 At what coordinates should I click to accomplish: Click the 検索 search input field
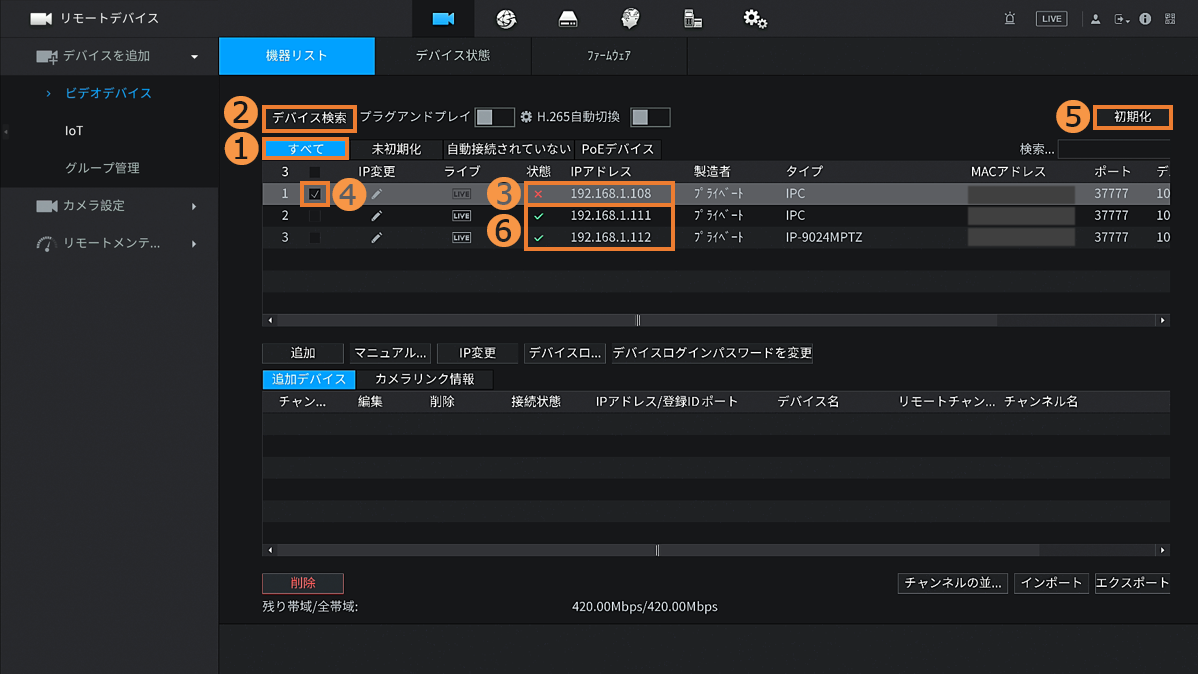coord(1113,149)
